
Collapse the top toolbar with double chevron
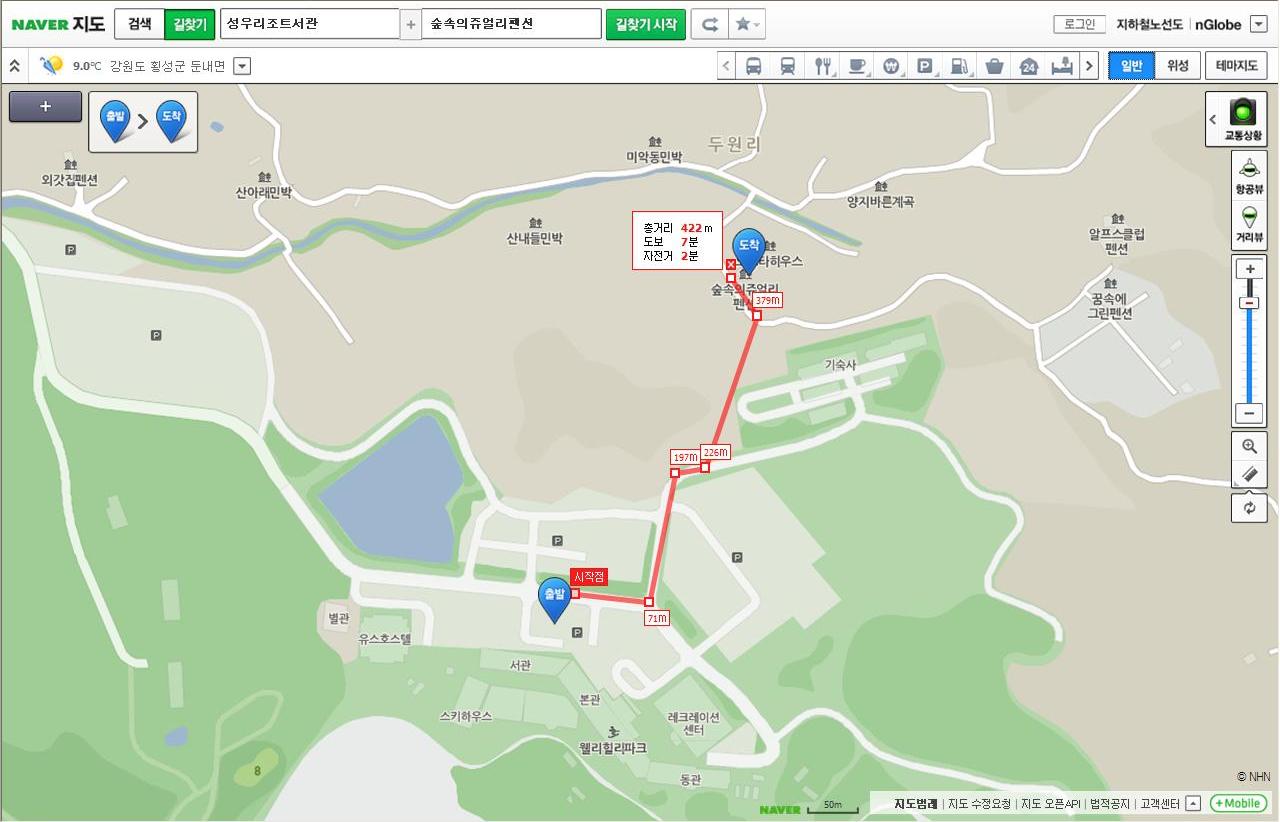point(15,66)
